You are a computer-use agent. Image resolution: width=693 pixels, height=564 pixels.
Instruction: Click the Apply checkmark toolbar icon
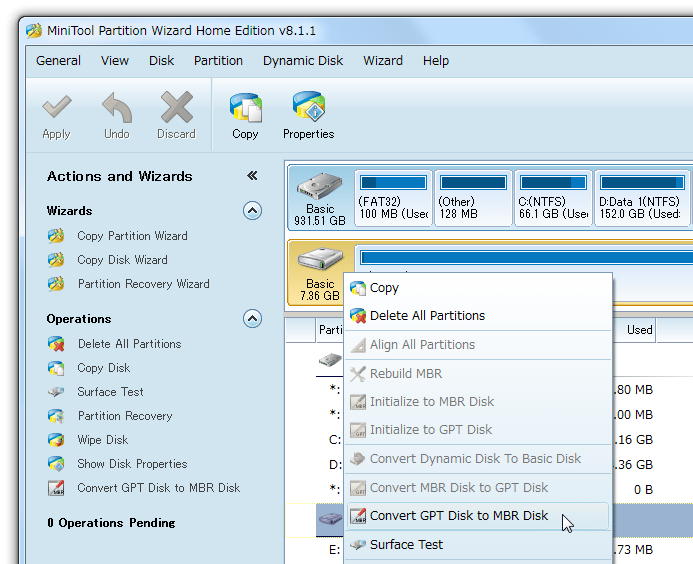(x=56, y=108)
